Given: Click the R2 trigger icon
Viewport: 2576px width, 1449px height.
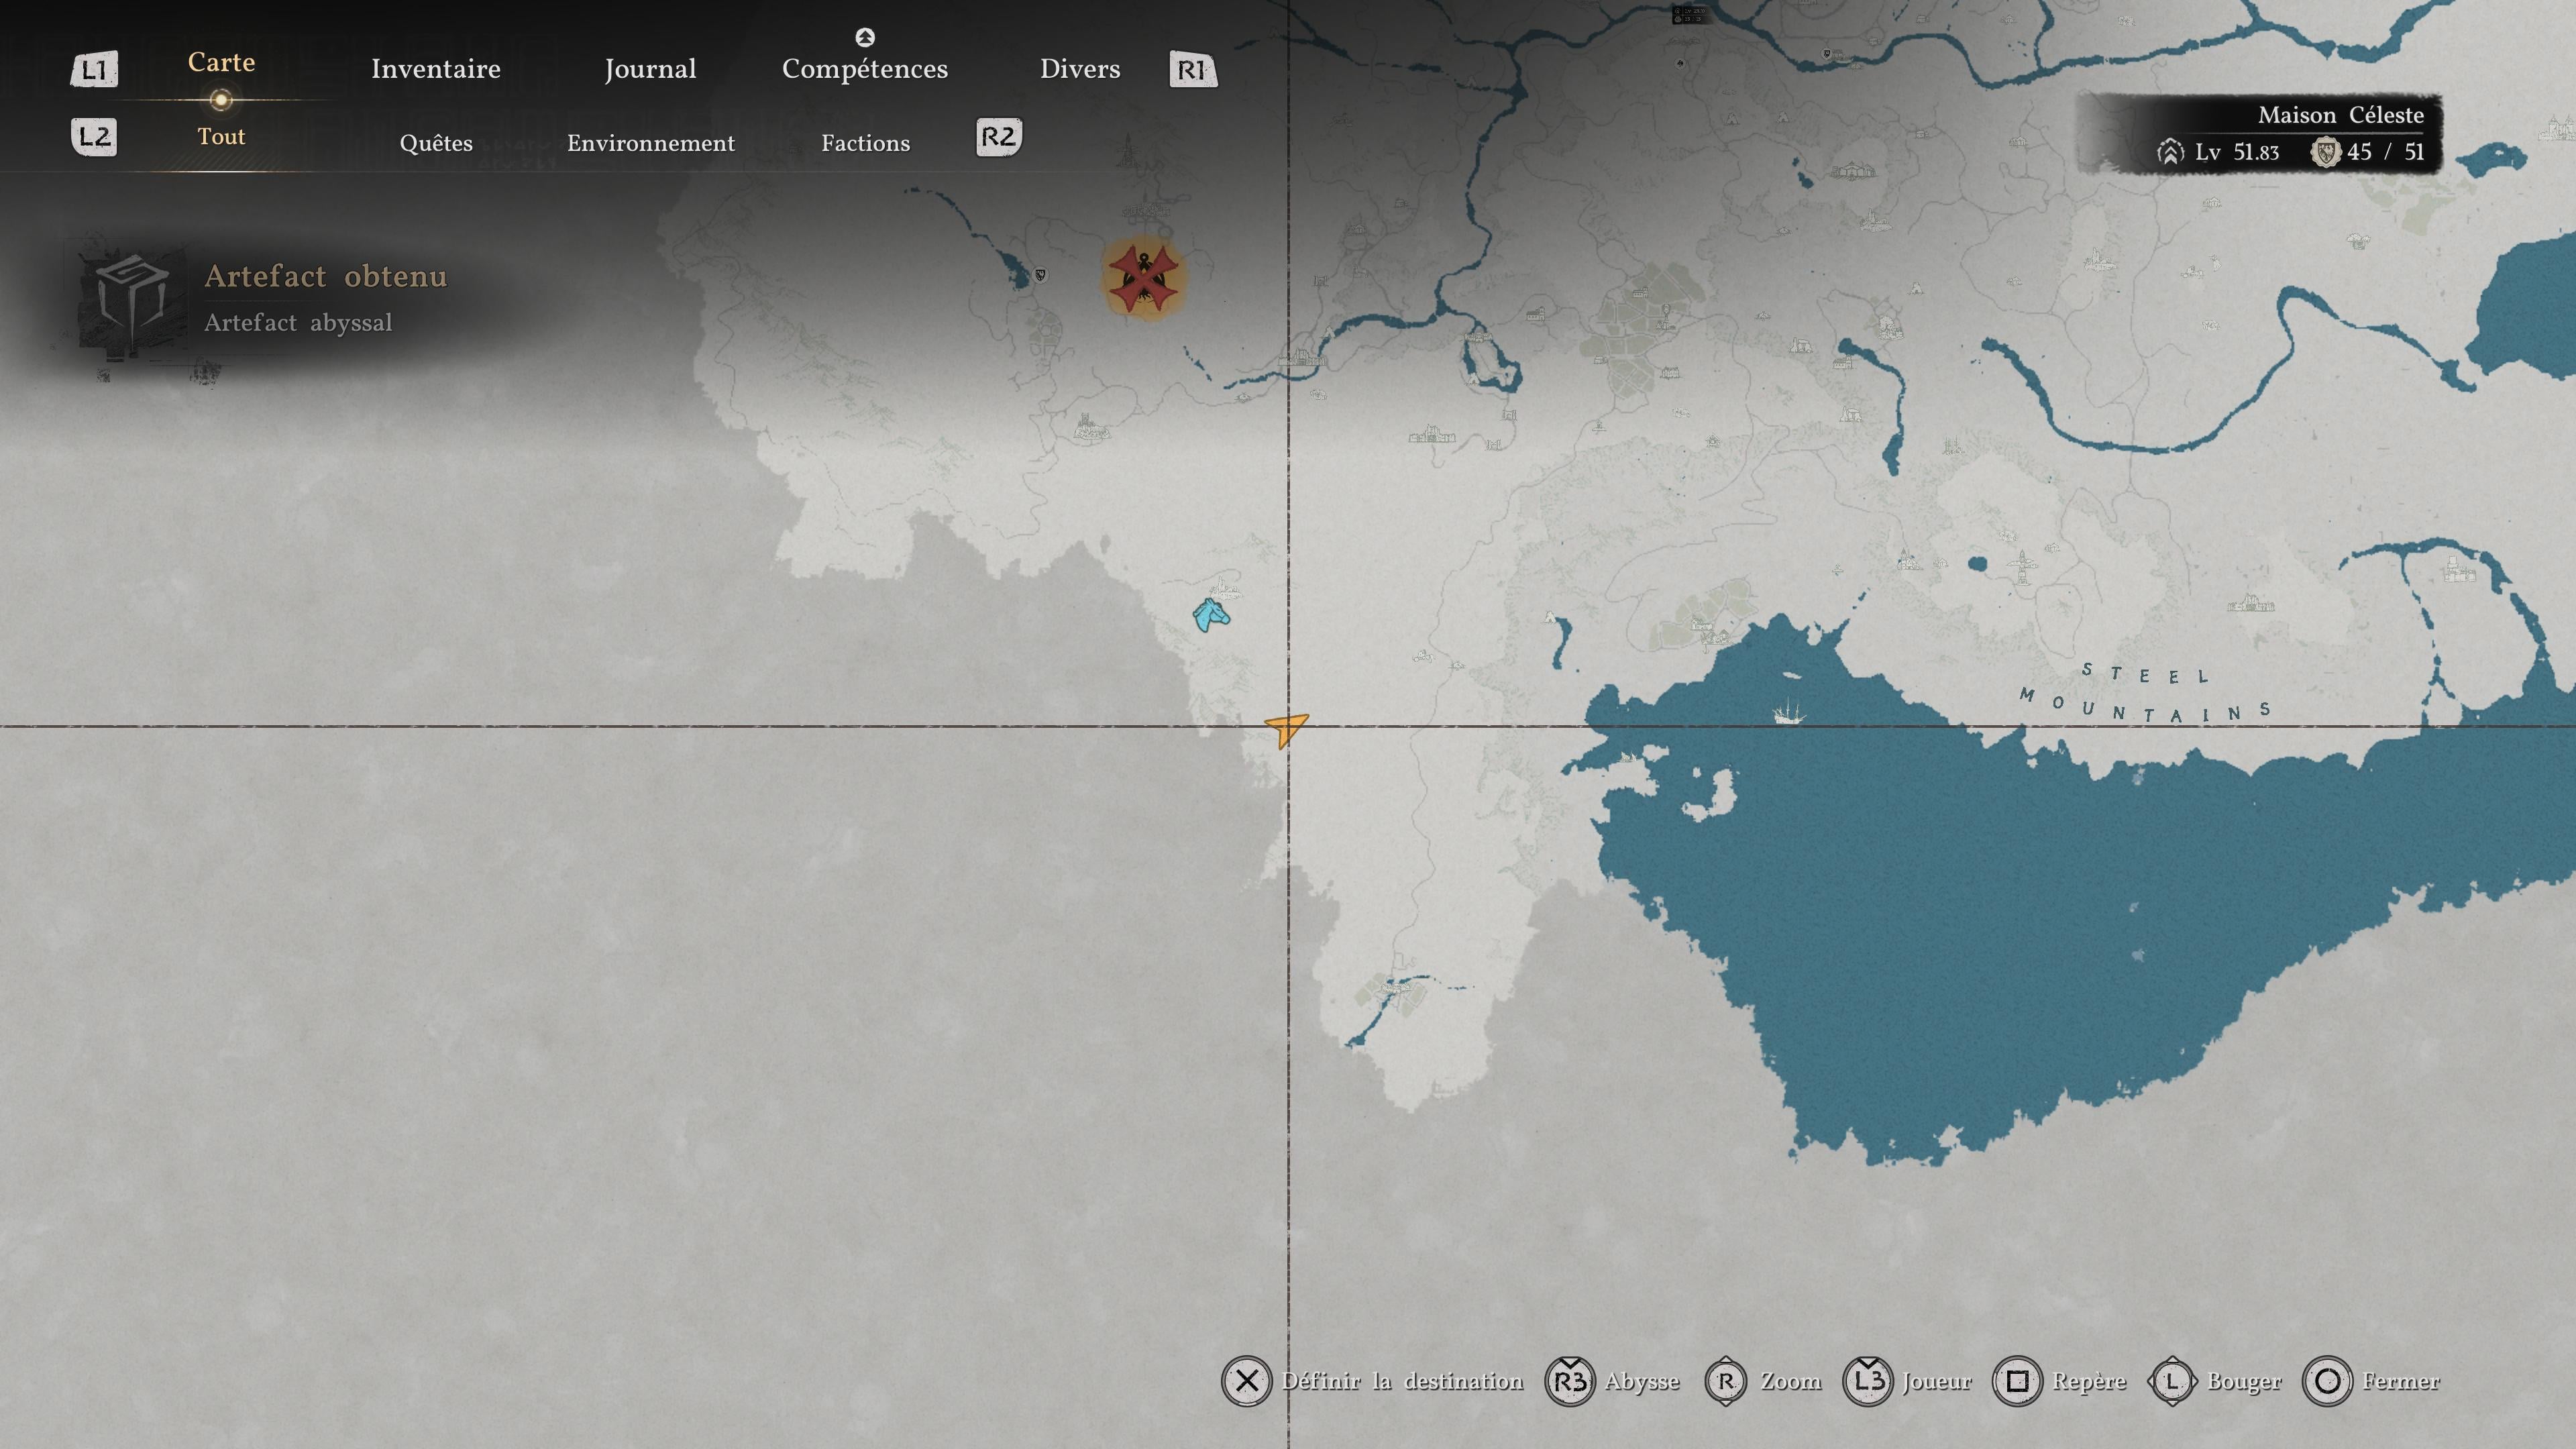Looking at the screenshot, I should 999,137.
